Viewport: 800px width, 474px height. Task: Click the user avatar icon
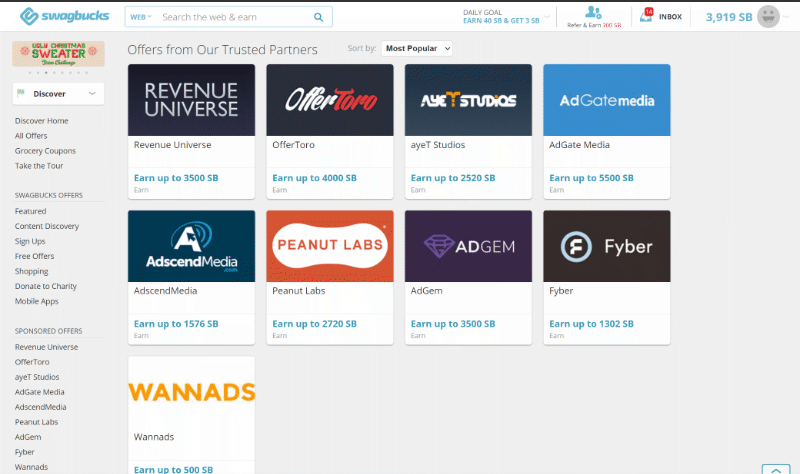[768, 17]
